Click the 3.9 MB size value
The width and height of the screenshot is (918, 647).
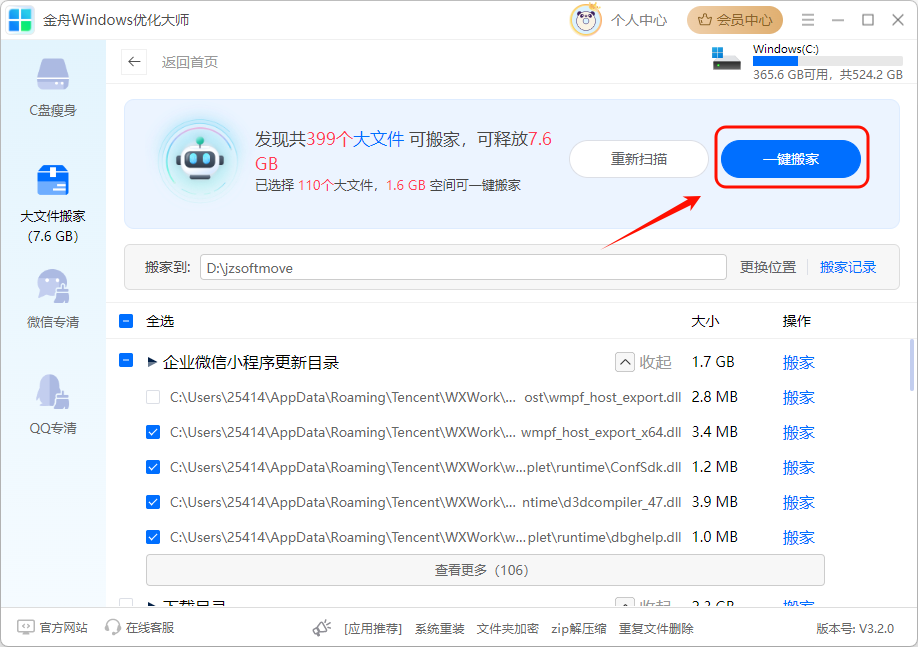pyautogui.click(x=715, y=502)
